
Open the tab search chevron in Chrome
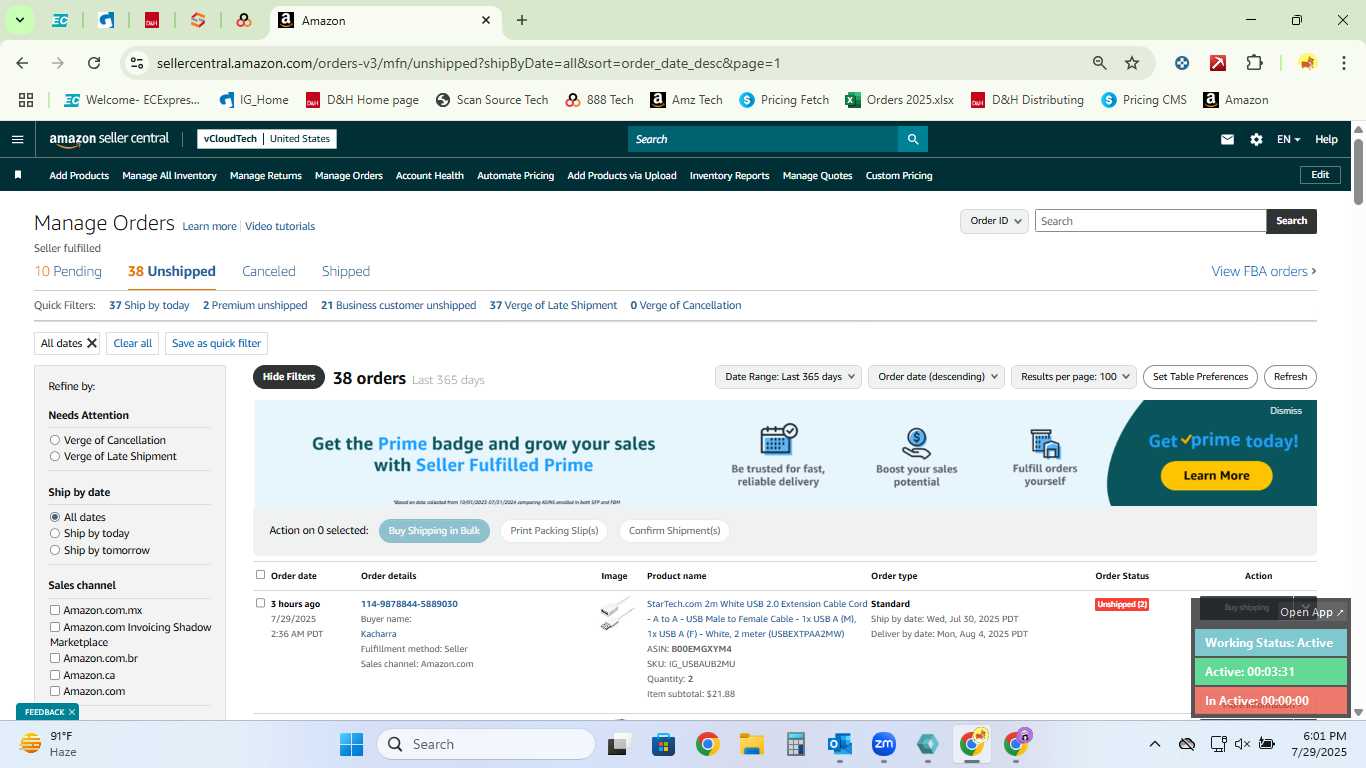19,20
